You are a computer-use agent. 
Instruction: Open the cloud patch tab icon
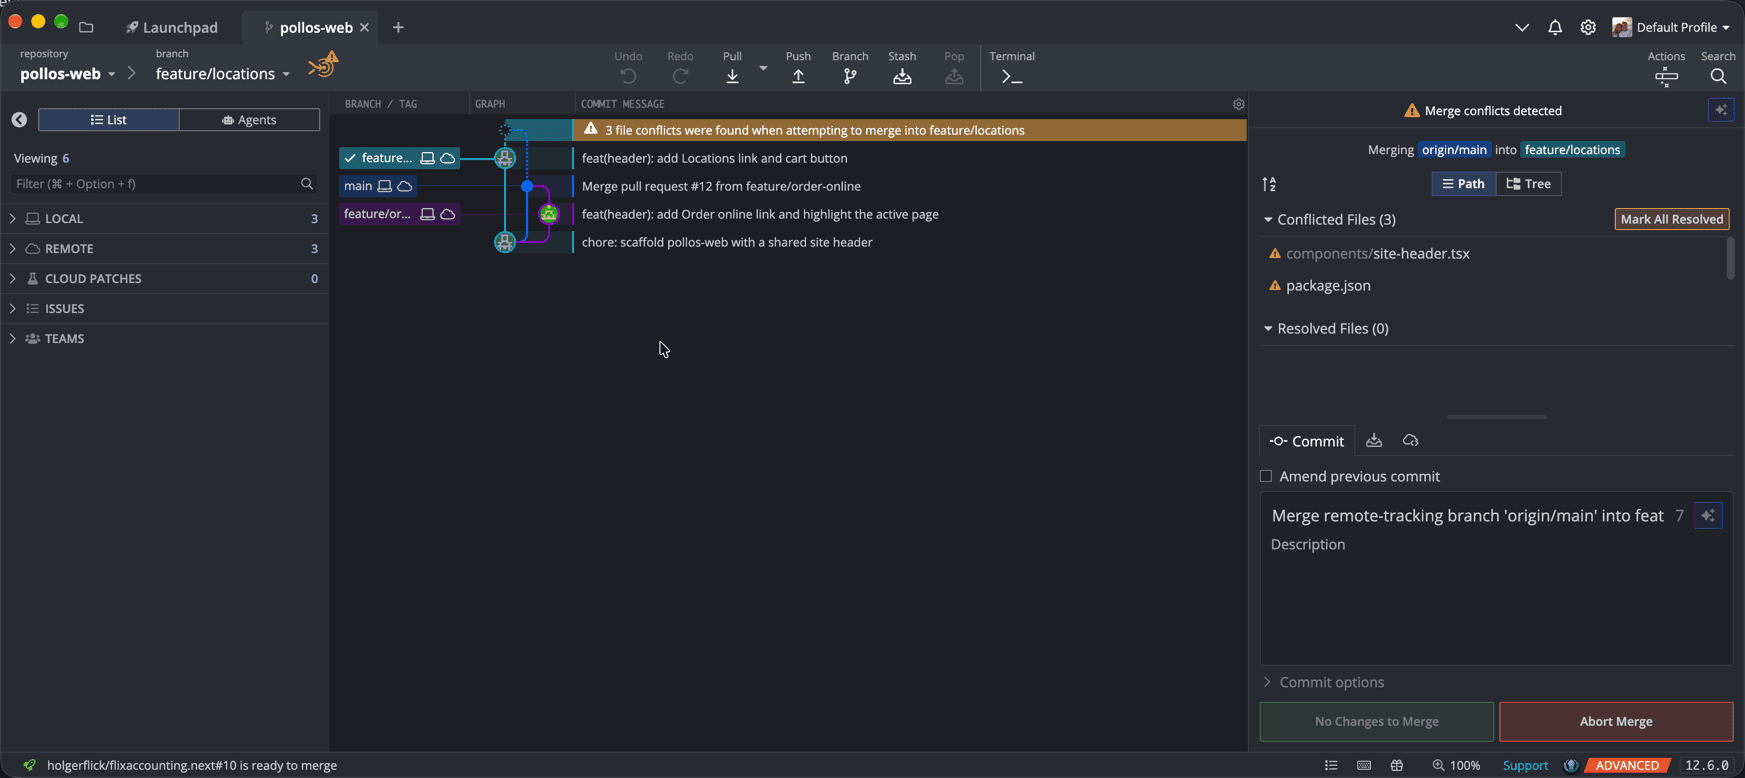coord(1410,441)
